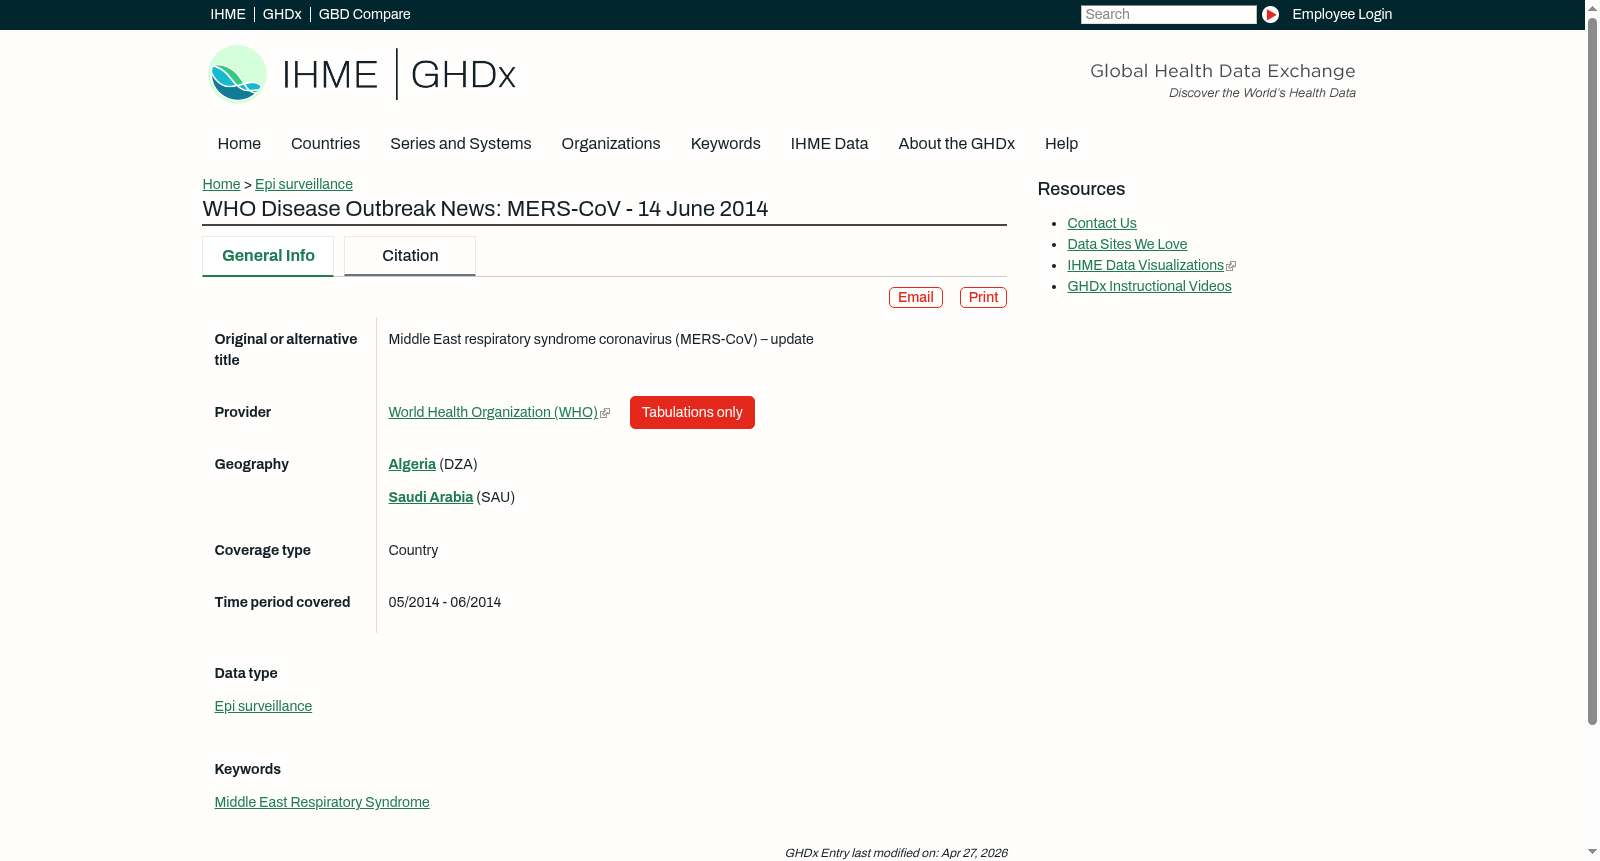The height and width of the screenshot is (861, 1600).
Task: Click the Epi surveillance breadcrumb link
Action: click(x=304, y=184)
